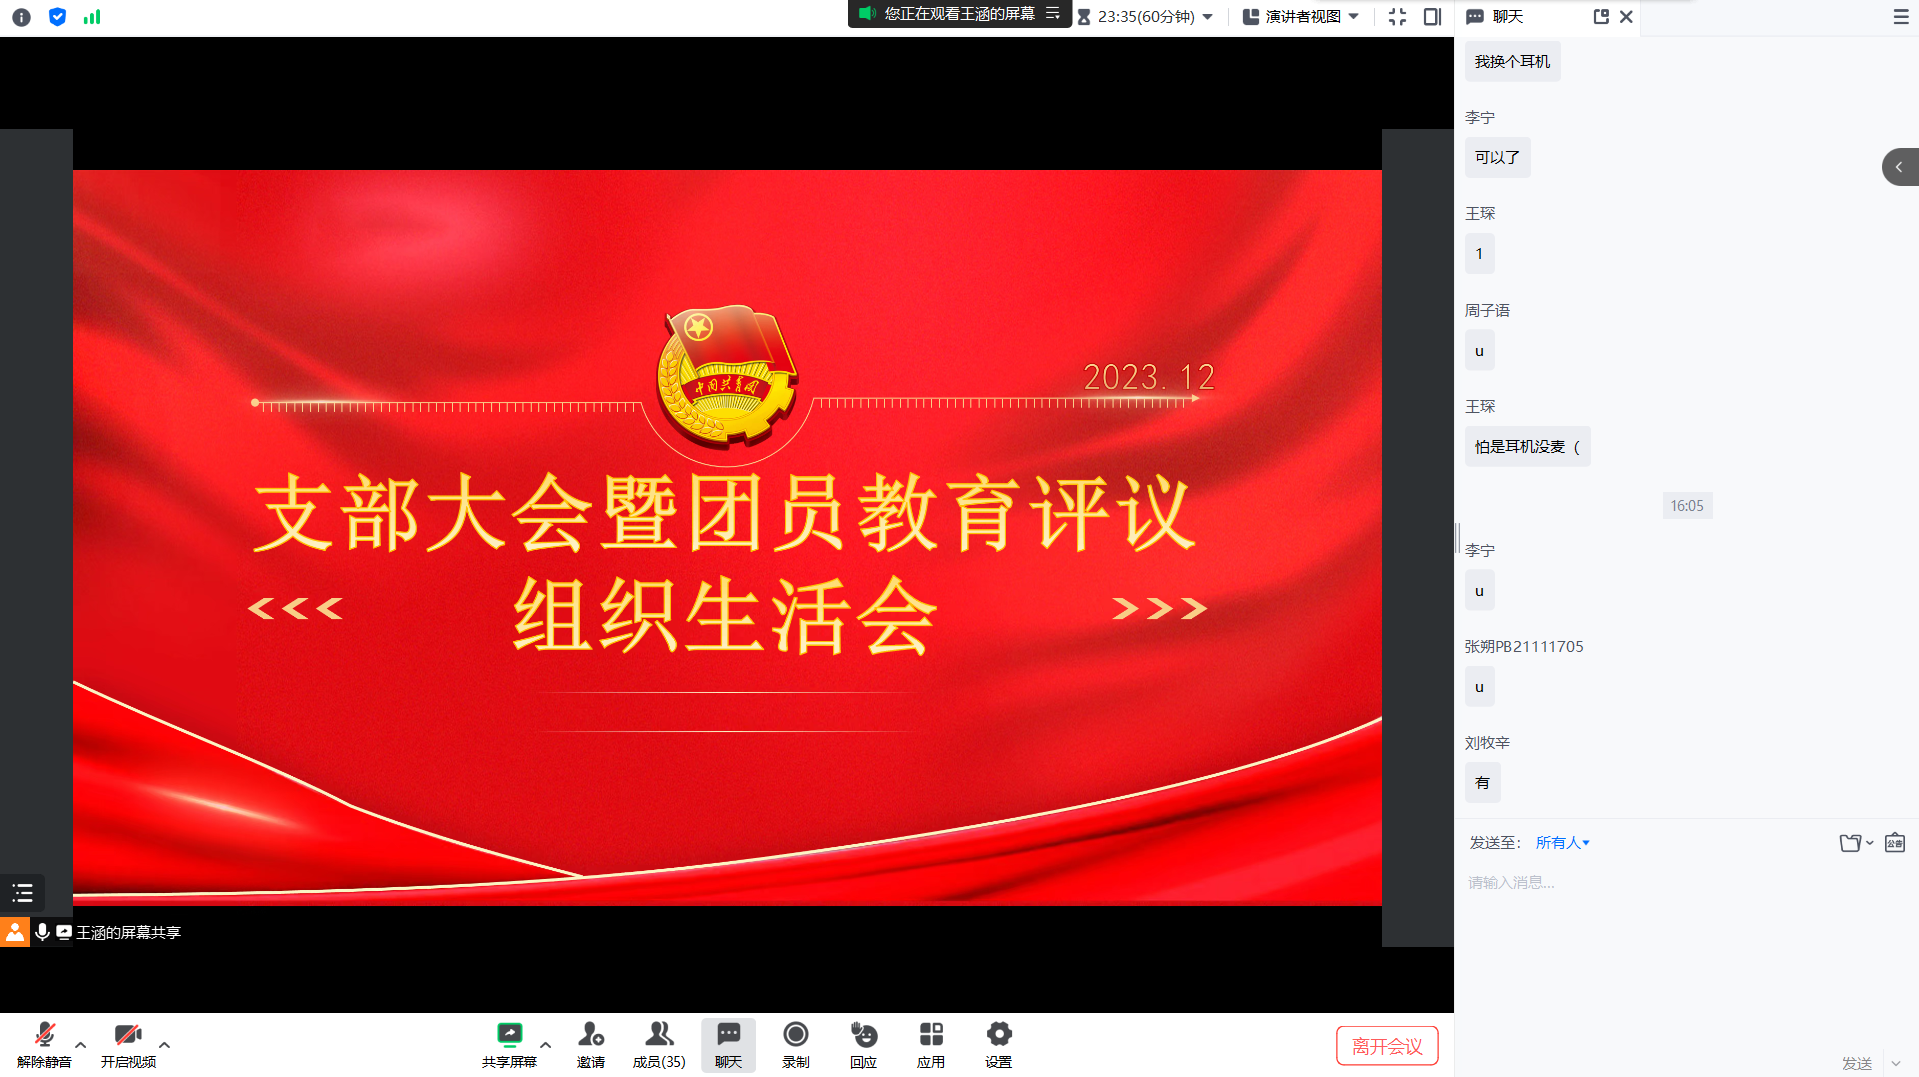Screen dimensions: 1919x1077
Task: Check the green network signal bars
Action: click(x=92, y=17)
